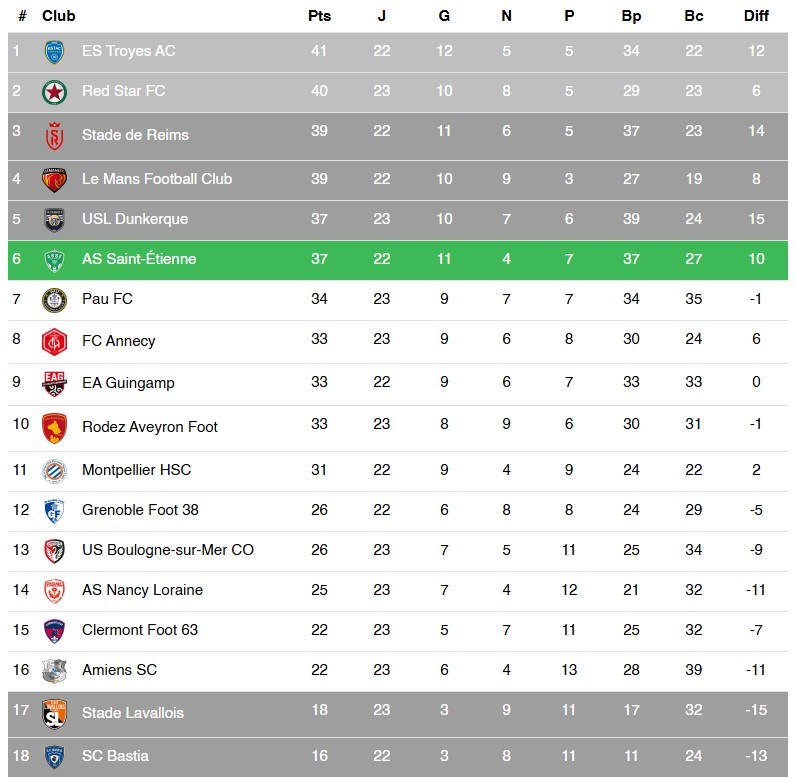This screenshot has width=795, height=783.
Task: Select the Grenoble Foot 38 name
Action: click(x=140, y=510)
